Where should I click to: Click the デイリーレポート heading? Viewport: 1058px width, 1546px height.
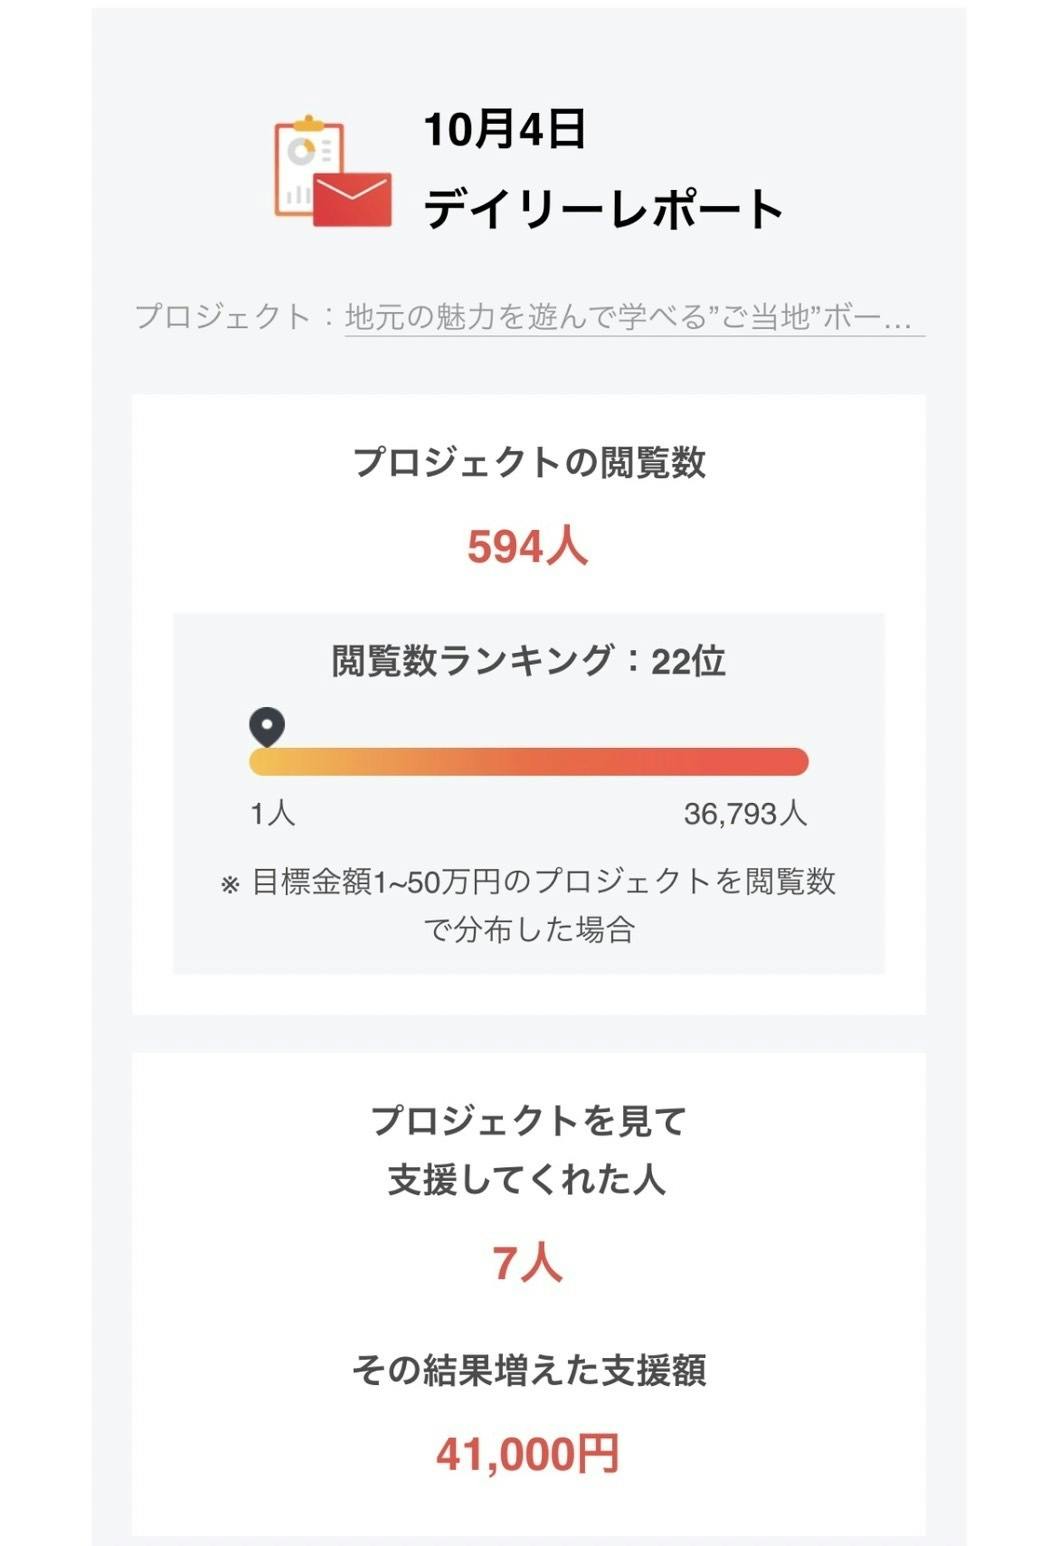(603, 209)
